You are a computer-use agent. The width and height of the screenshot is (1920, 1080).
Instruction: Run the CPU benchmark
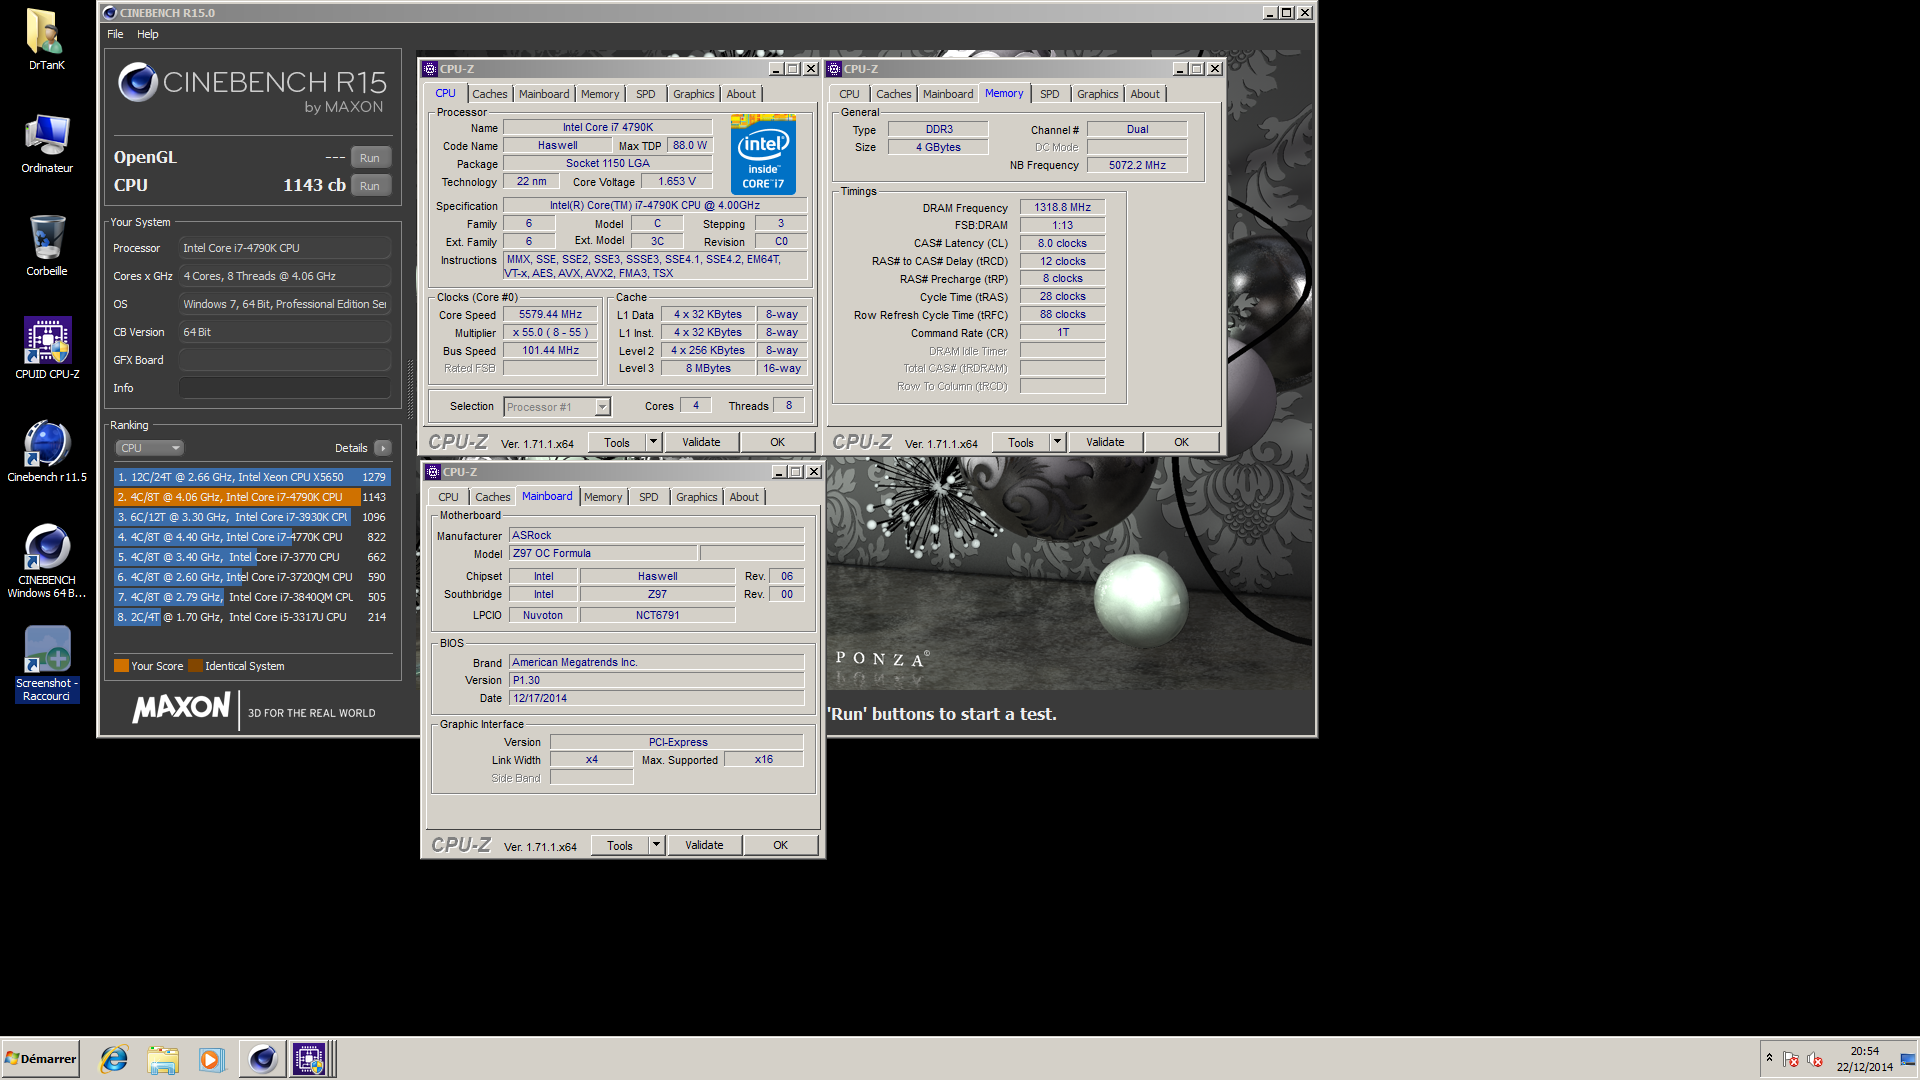pyautogui.click(x=370, y=186)
